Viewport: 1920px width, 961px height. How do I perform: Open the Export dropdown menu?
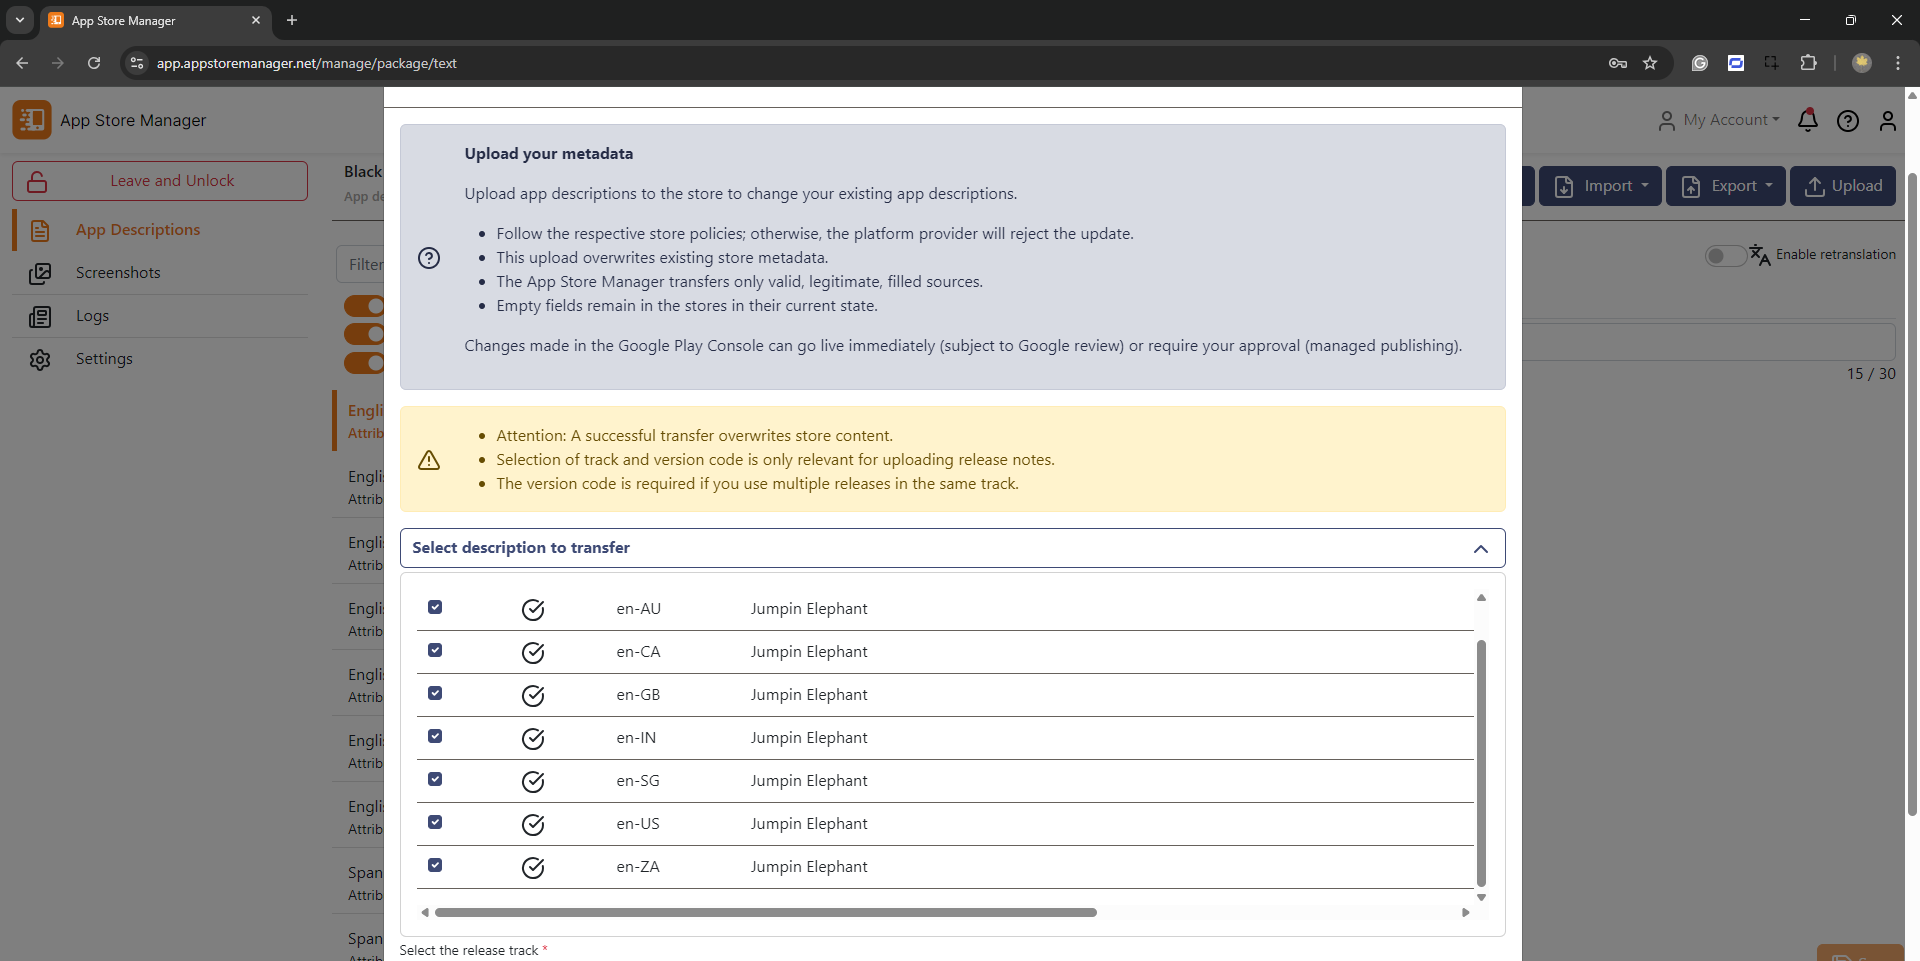tap(1725, 186)
